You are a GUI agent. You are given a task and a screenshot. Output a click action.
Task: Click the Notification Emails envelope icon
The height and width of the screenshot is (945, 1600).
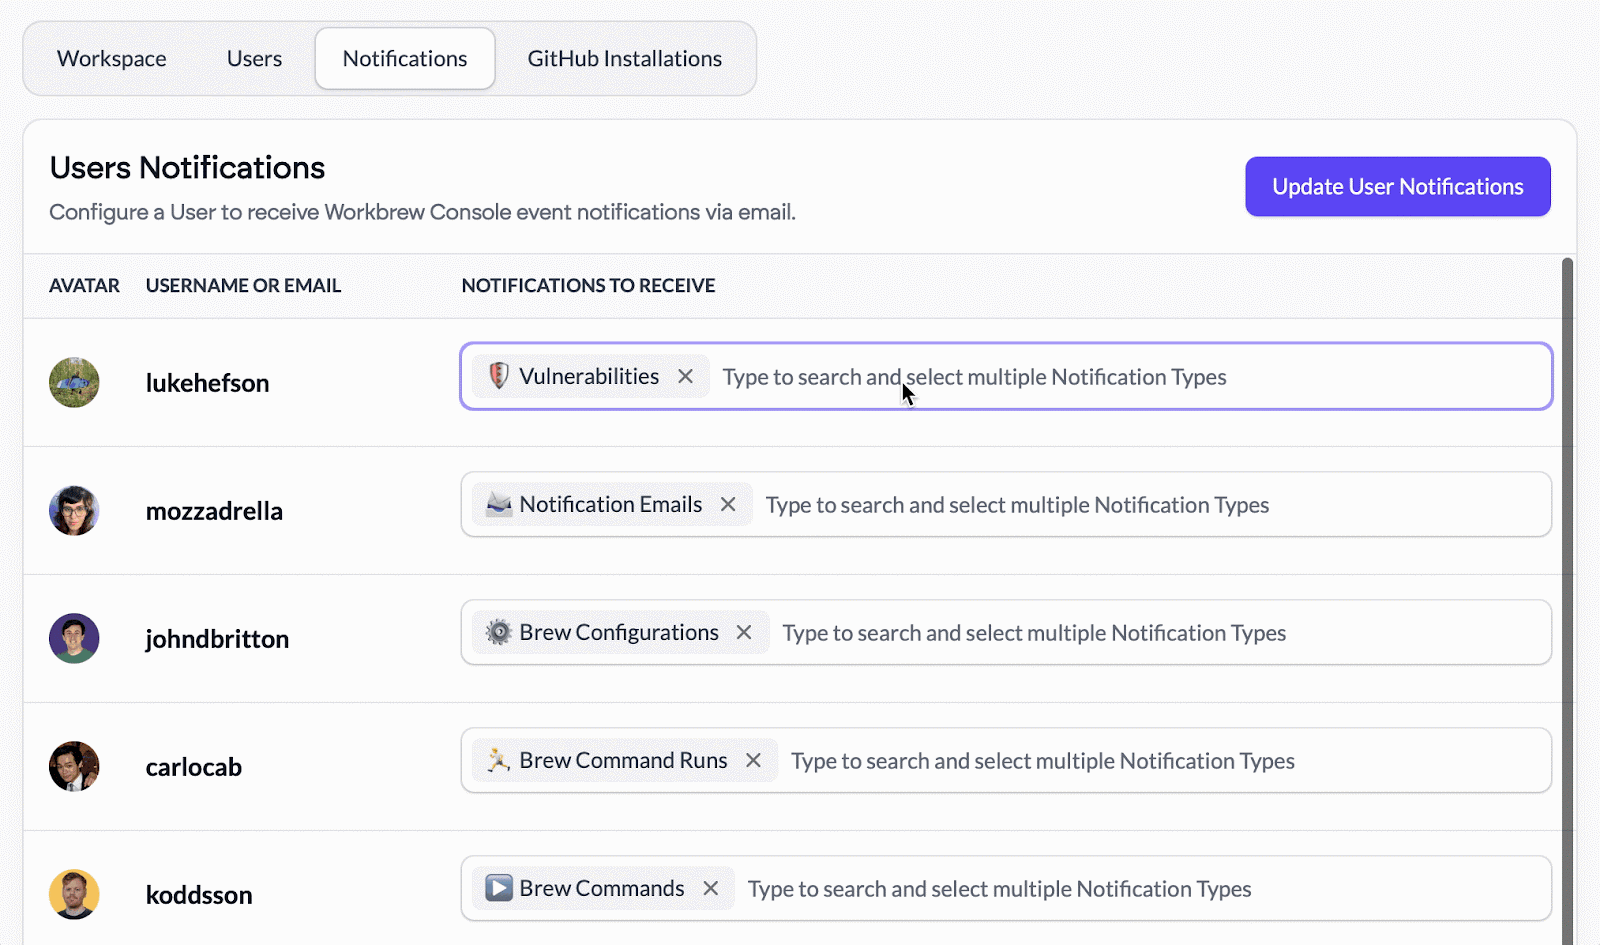pos(498,504)
